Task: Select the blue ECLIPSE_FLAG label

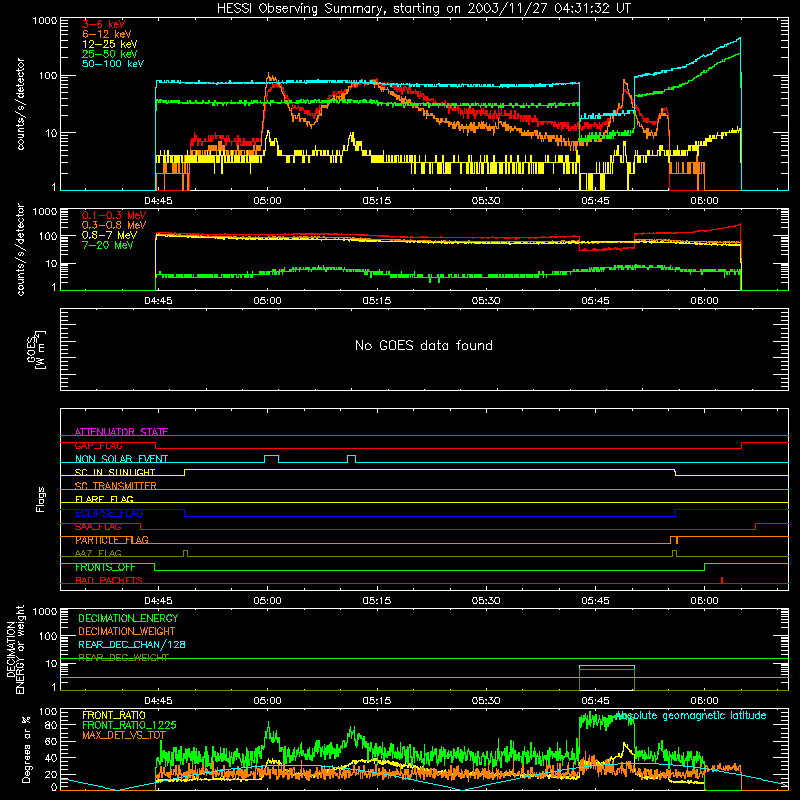Action: pyautogui.click(x=109, y=513)
